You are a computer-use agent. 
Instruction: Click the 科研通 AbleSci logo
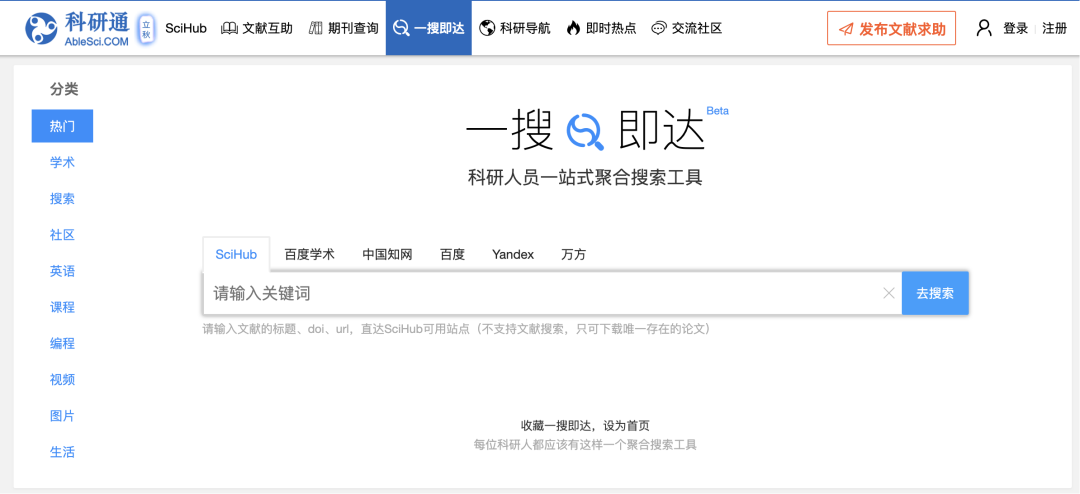coord(78,28)
